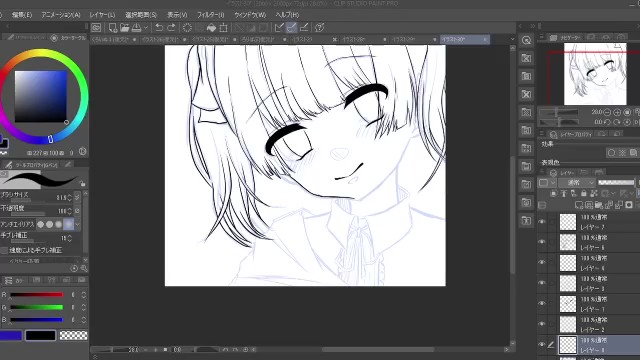The height and width of the screenshot is (360, 640).
Task: Click New Raster Layer icon in Layer panel
Action: tap(579, 205)
